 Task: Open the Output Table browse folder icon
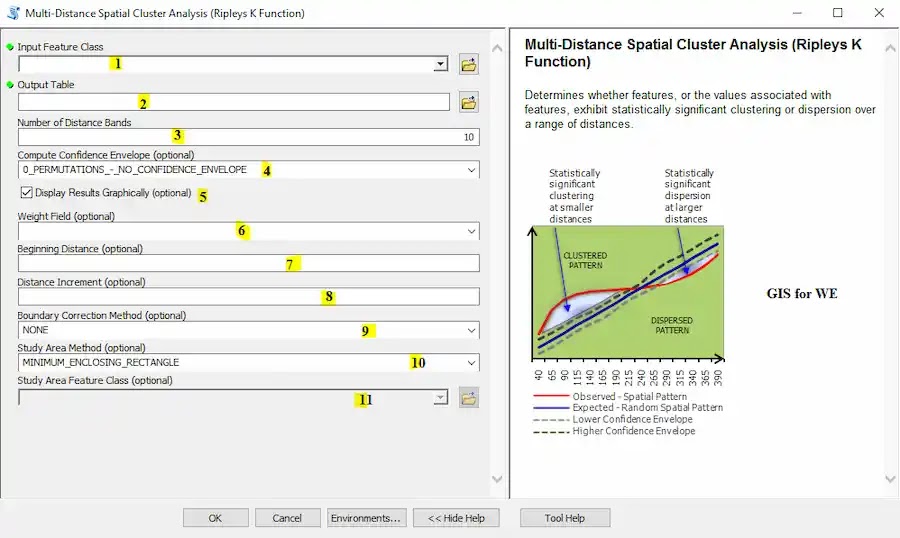pos(468,103)
